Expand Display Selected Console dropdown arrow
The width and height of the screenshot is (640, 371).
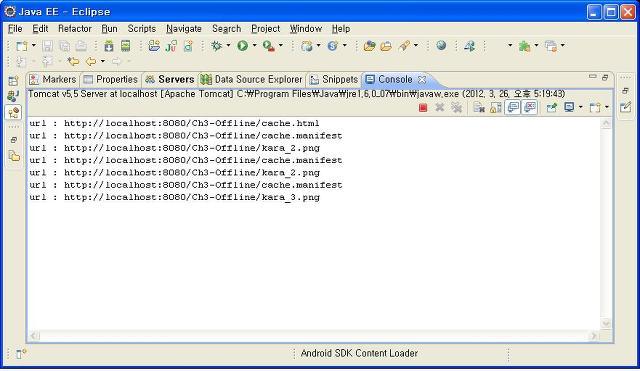point(581,107)
